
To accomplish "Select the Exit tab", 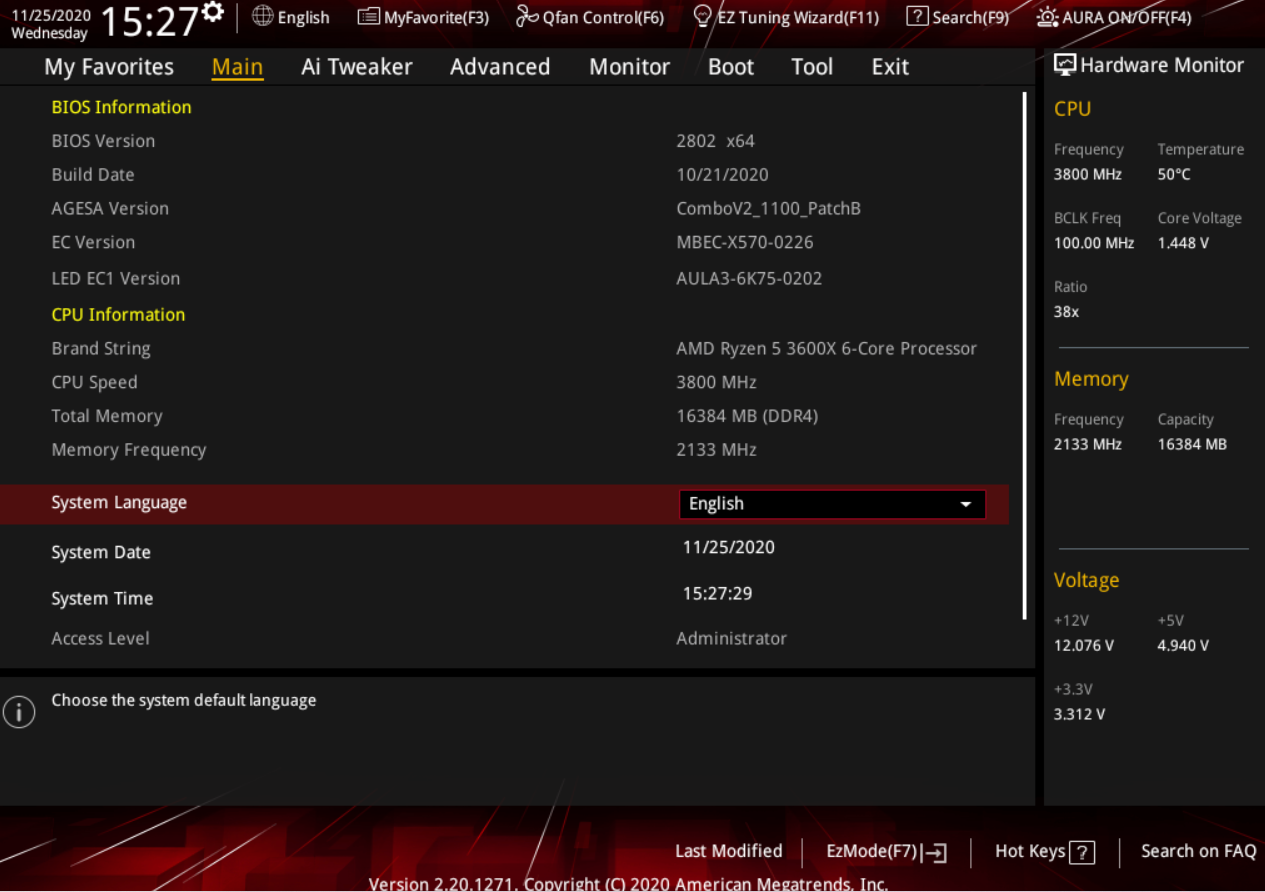I will tap(890, 67).
